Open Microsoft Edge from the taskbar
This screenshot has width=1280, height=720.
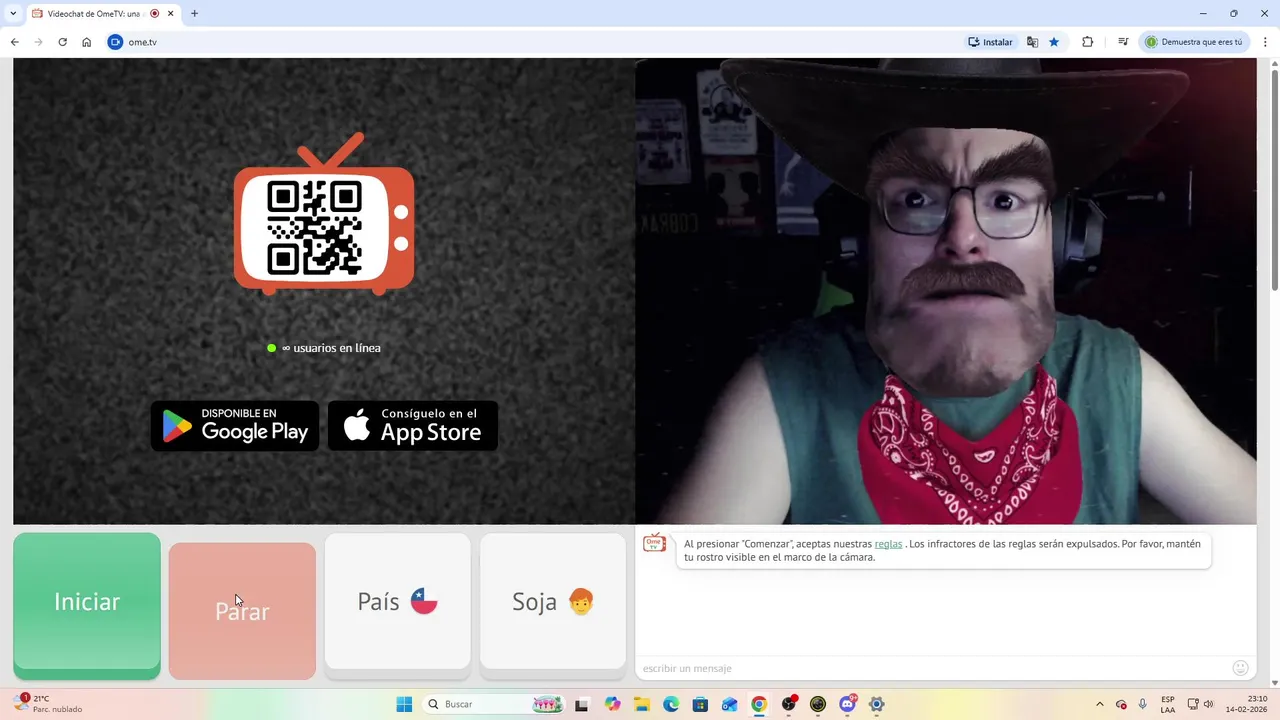click(x=671, y=704)
